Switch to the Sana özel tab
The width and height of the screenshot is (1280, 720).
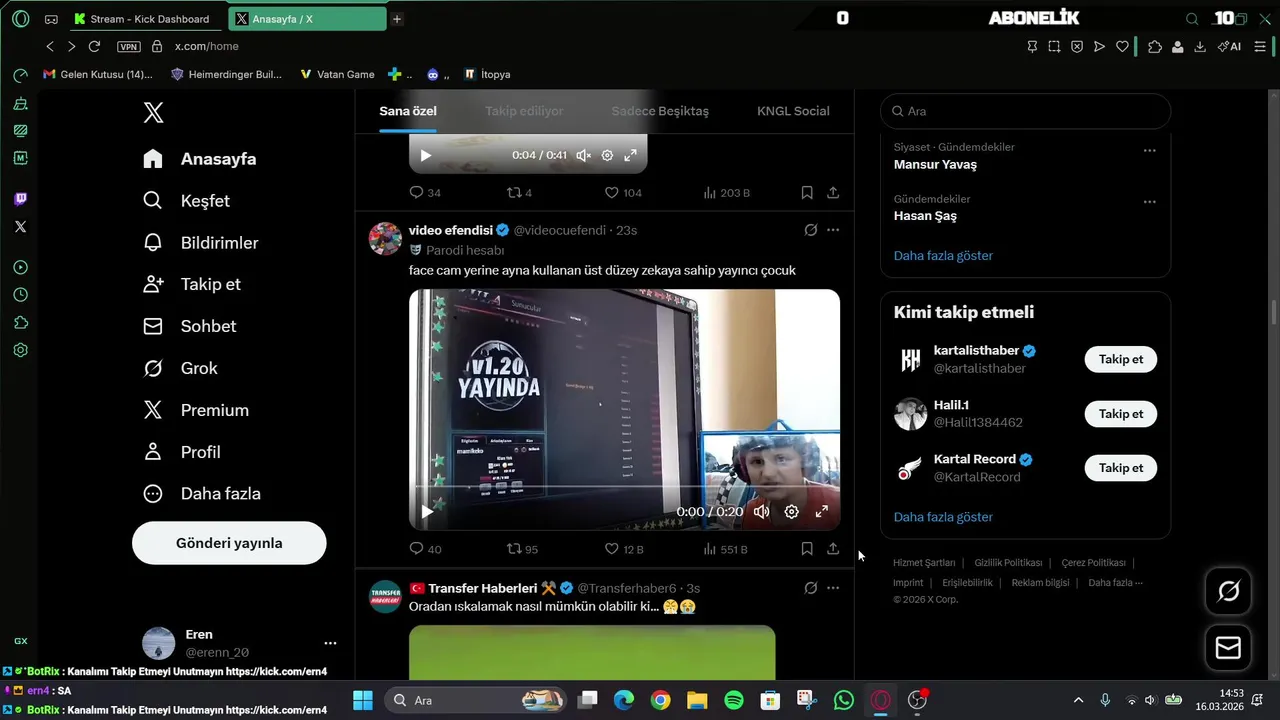click(408, 111)
